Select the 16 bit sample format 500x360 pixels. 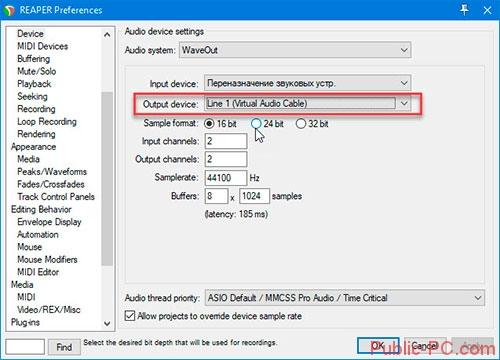tap(220, 124)
